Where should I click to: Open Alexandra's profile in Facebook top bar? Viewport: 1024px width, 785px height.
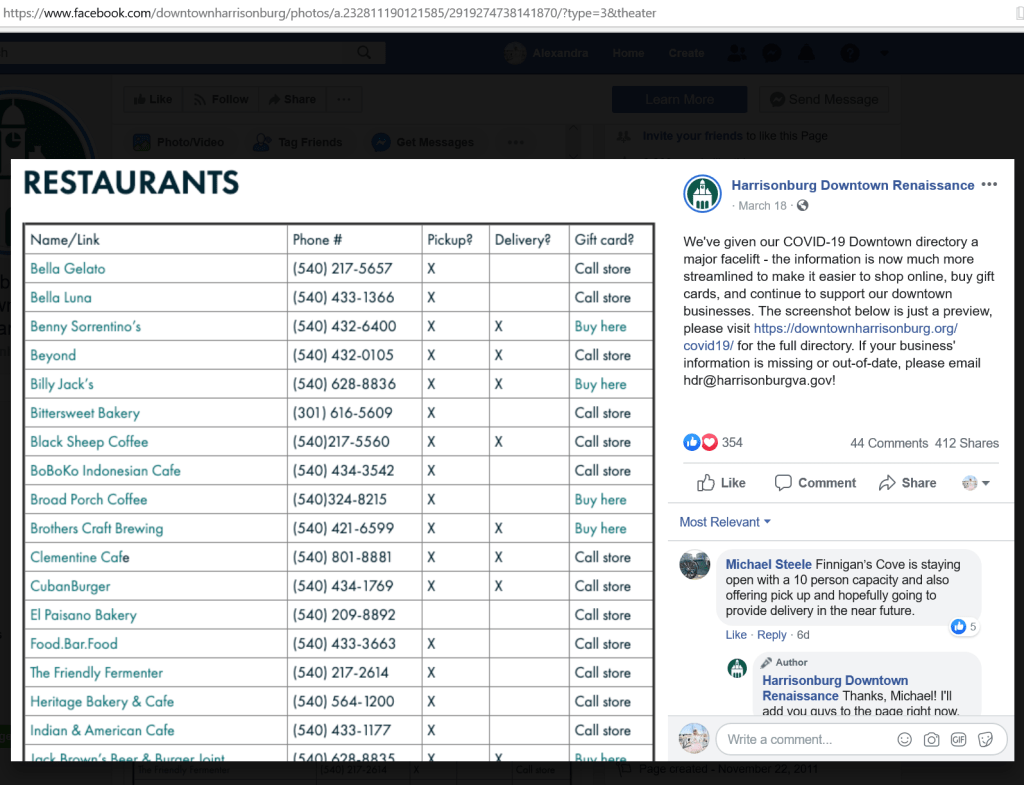coord(547,53)
